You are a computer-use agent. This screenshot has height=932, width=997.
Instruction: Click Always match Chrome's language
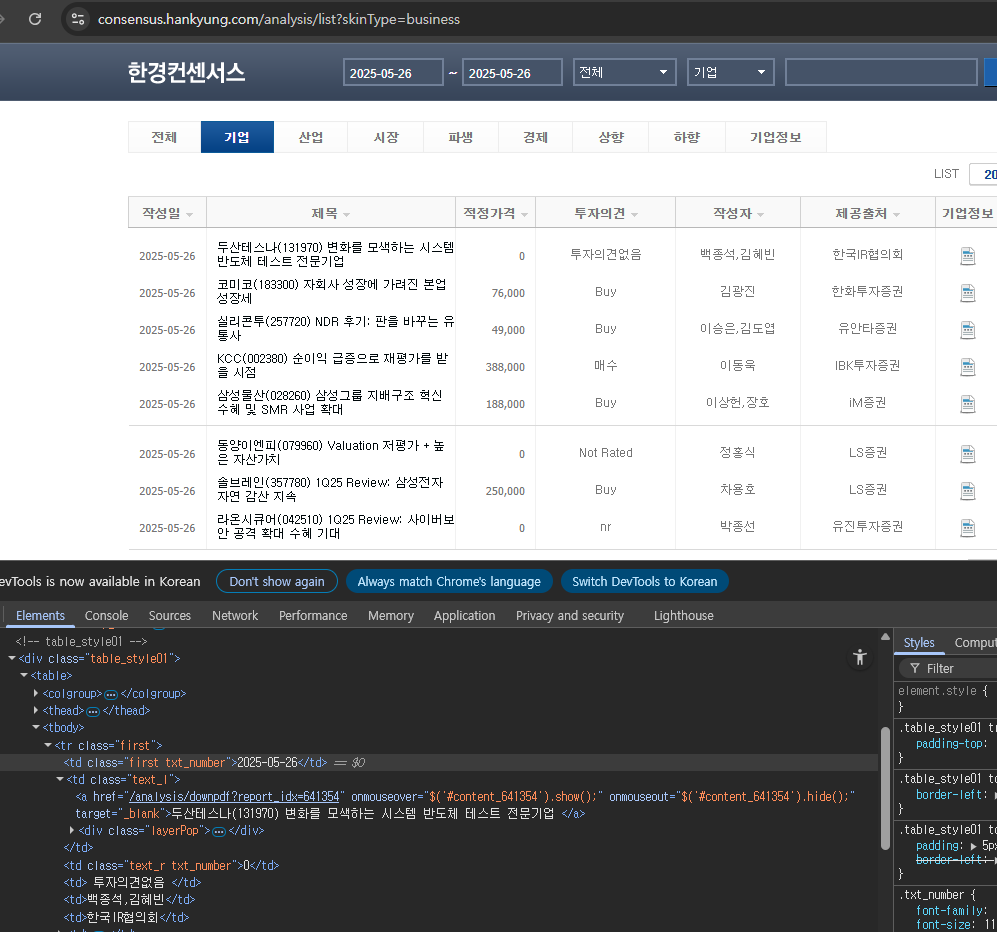click(x=449, y=581)
